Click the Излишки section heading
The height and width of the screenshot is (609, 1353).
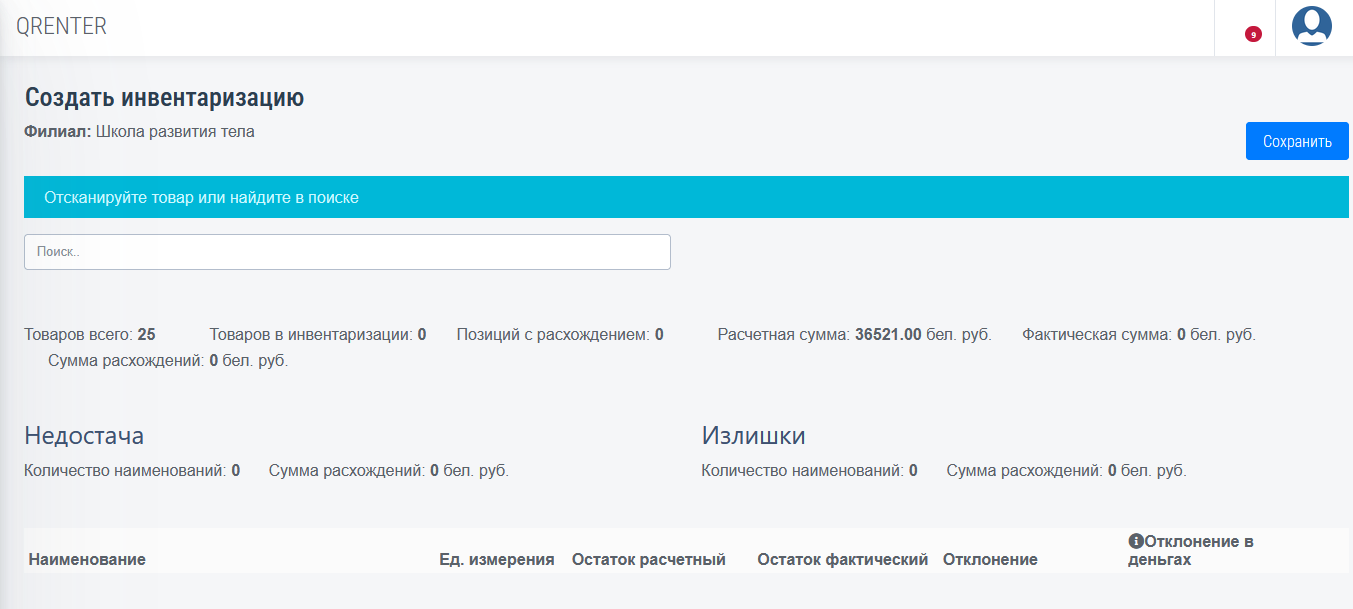point(753,436)
